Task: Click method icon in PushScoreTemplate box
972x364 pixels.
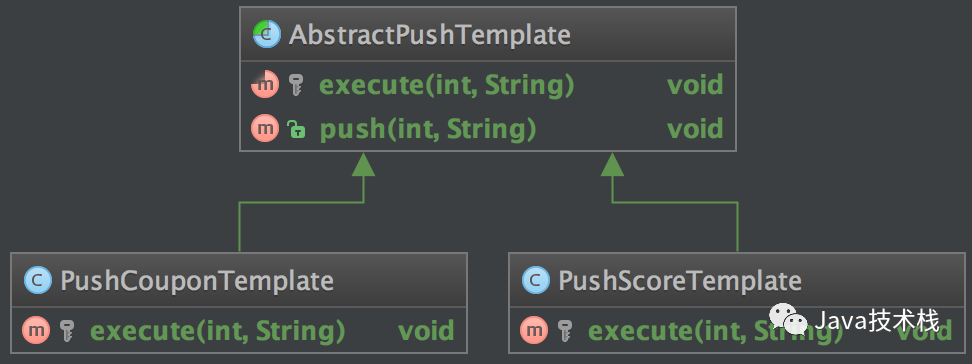Action: [534, 331]
